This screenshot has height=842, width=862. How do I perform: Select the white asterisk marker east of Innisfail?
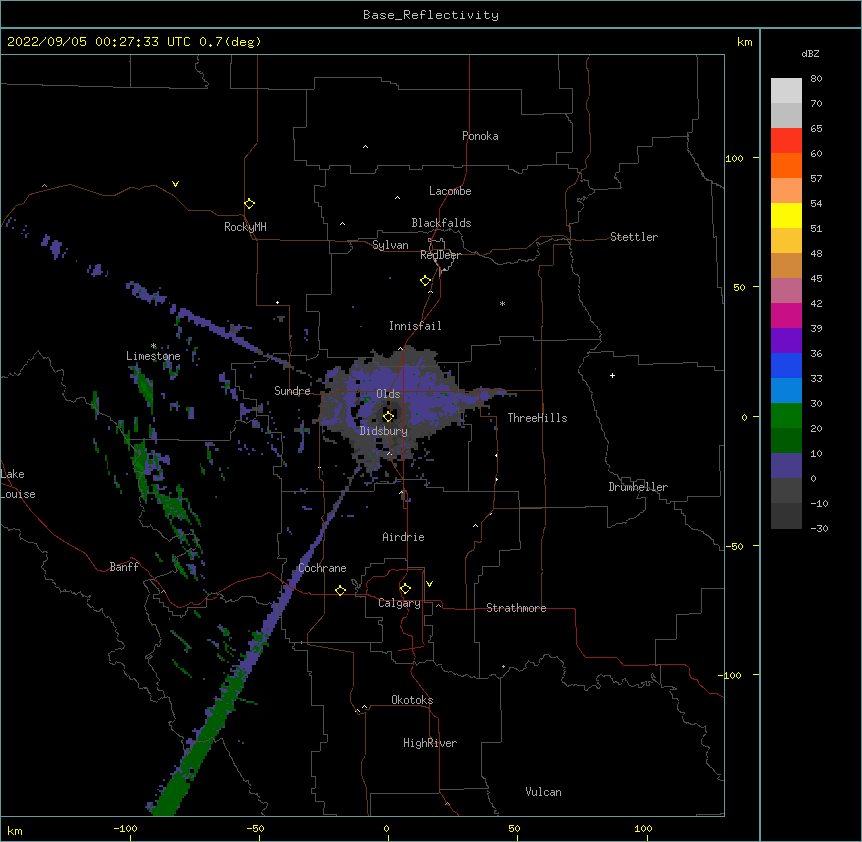[x=502, y=303]
